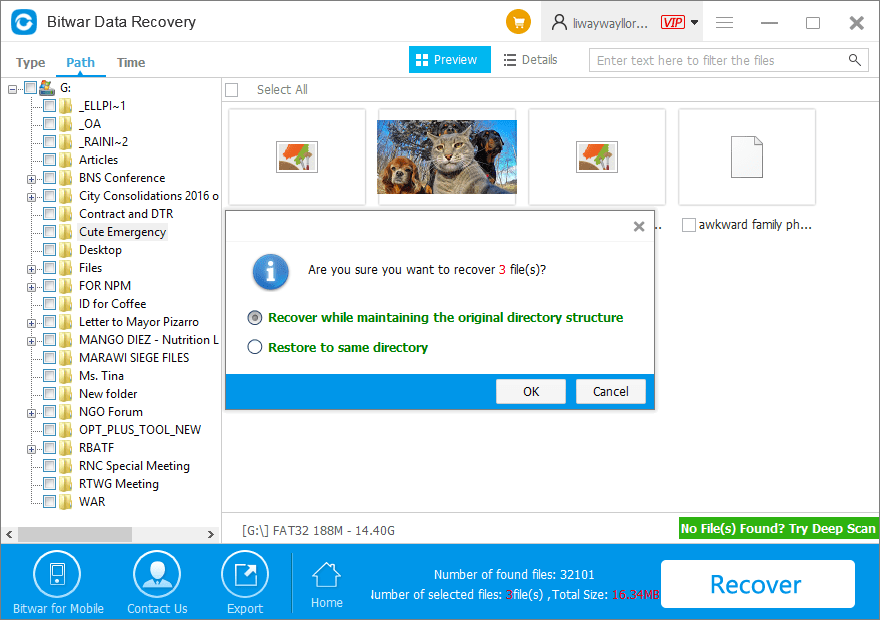This screenshot has height=620, width=880.
Task: Go to Home screen
Action: [x=326, y=584]
